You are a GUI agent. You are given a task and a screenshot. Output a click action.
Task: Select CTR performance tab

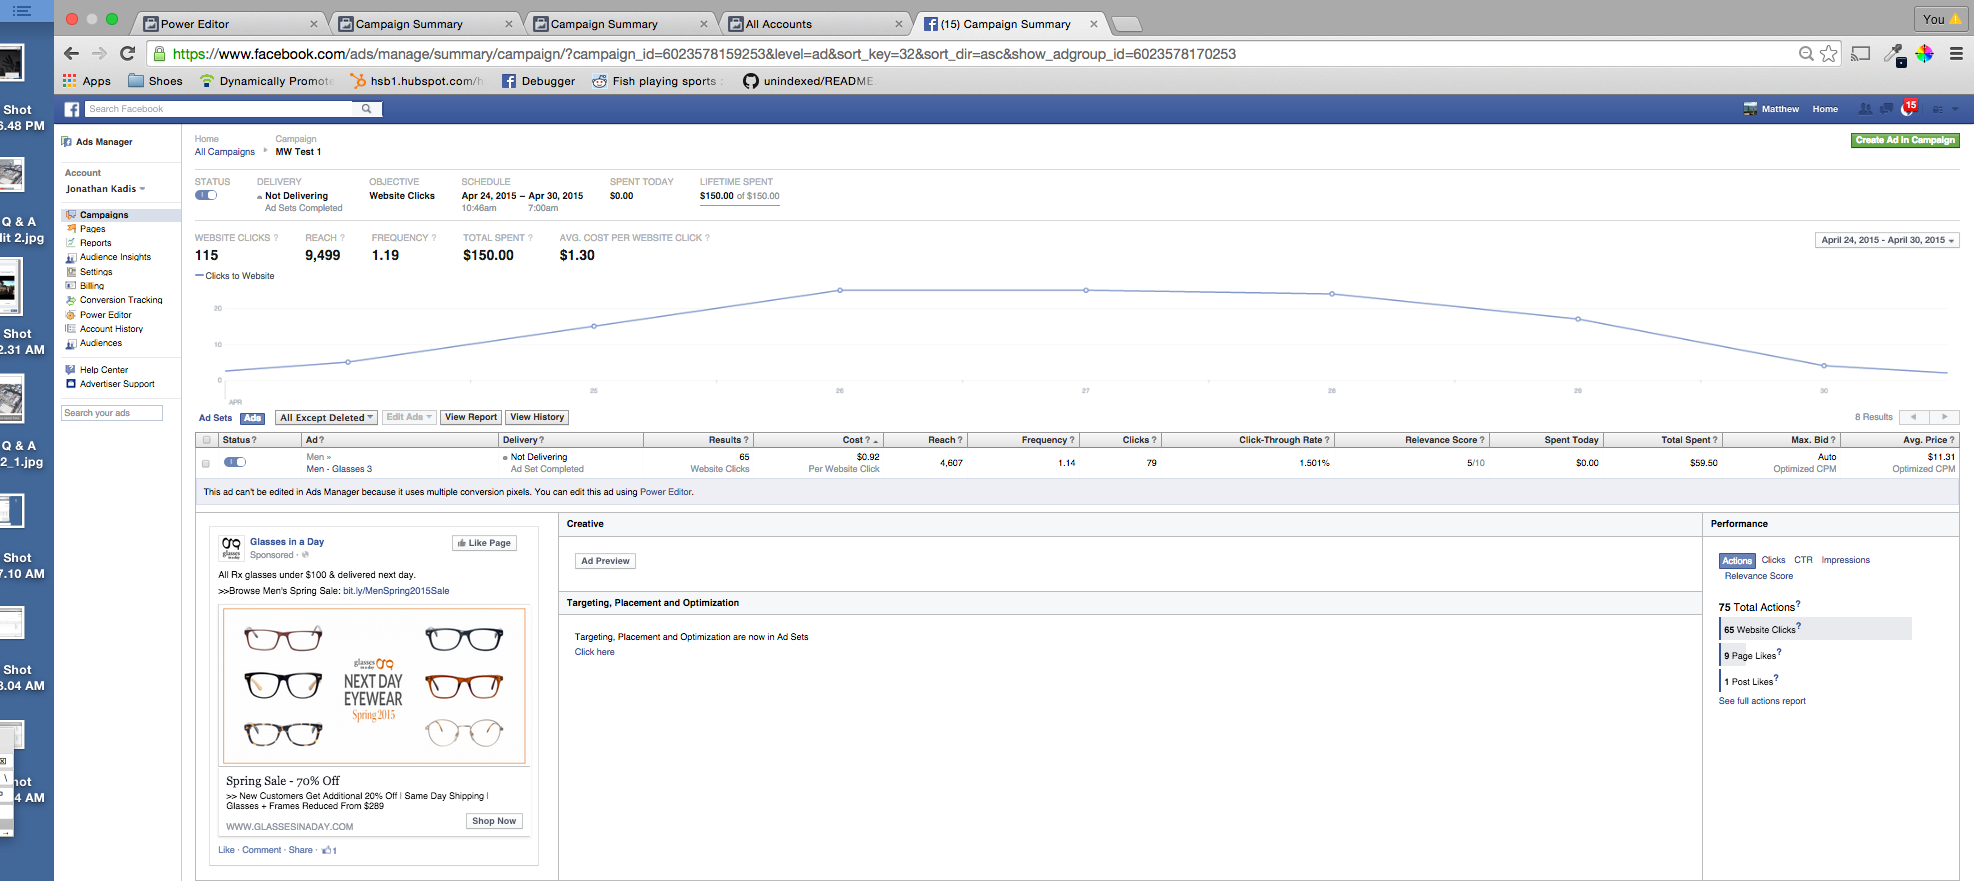[1803, 560]
